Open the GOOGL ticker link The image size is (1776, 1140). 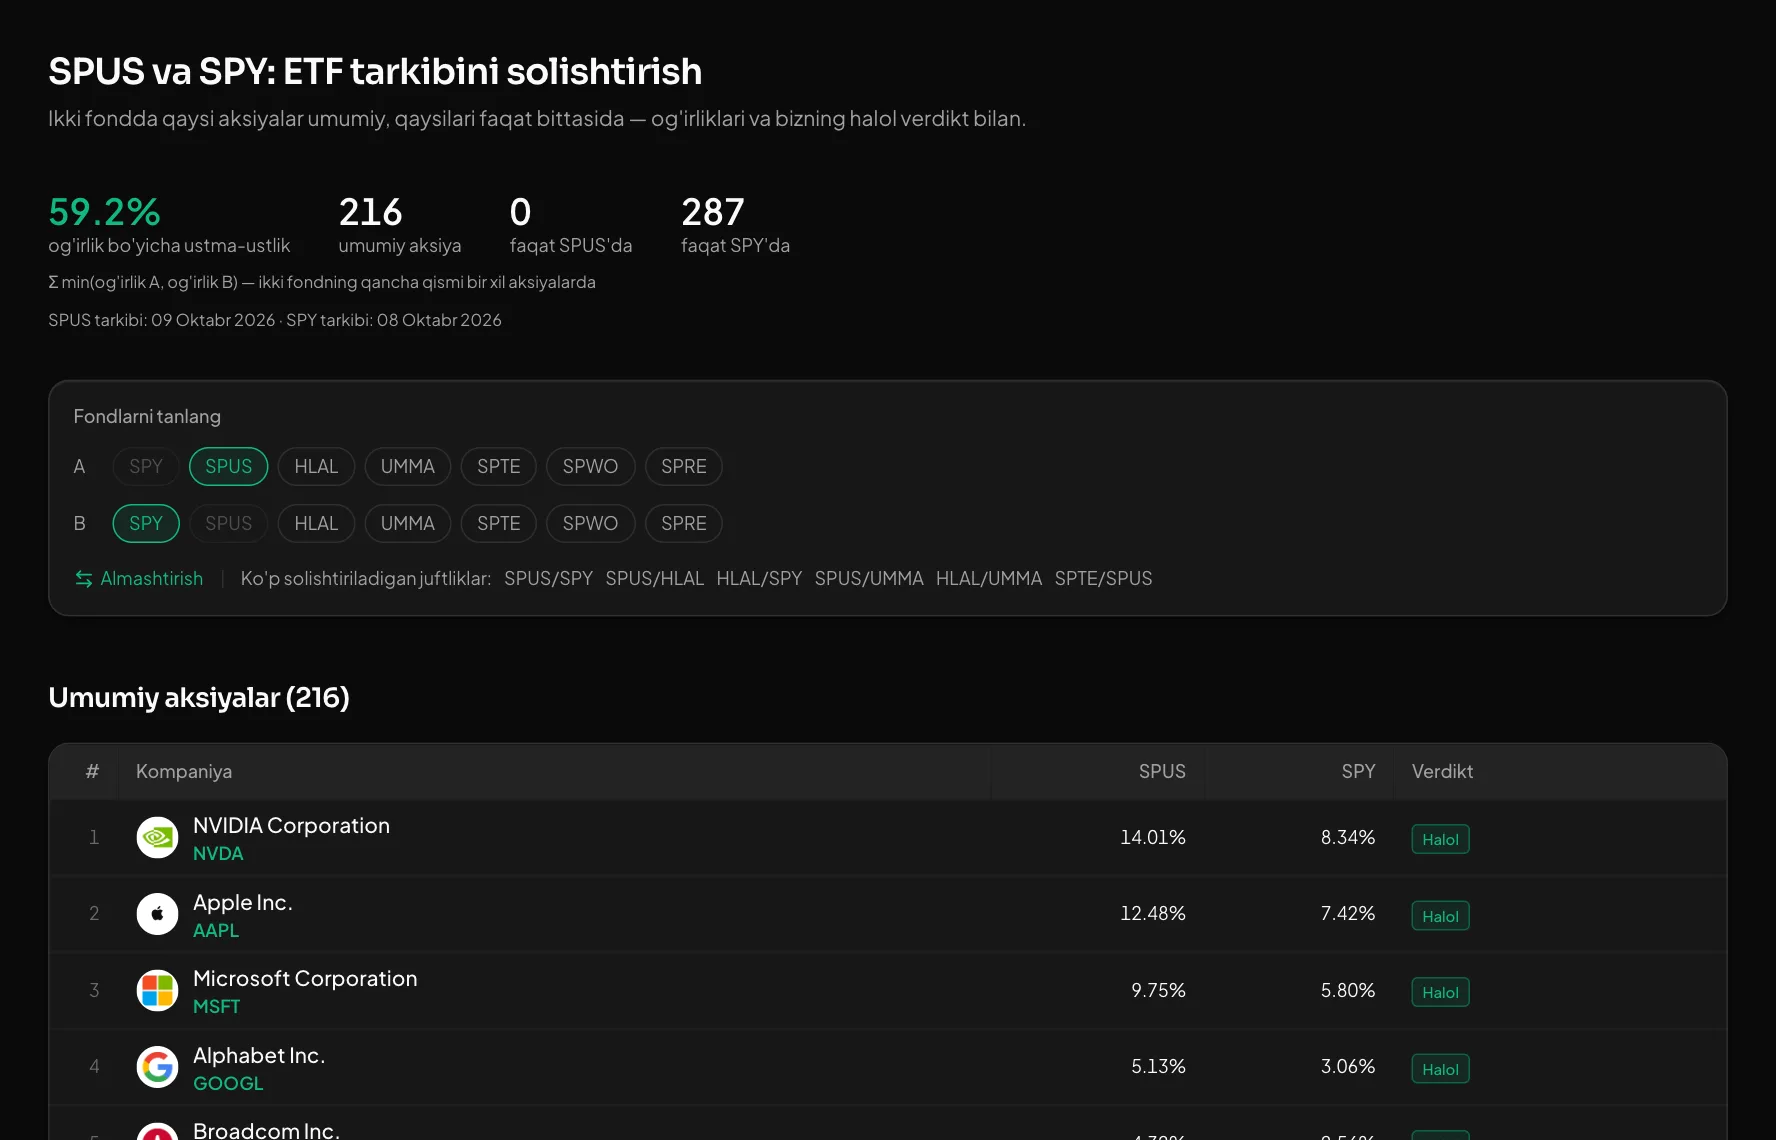pos(228,1084)
